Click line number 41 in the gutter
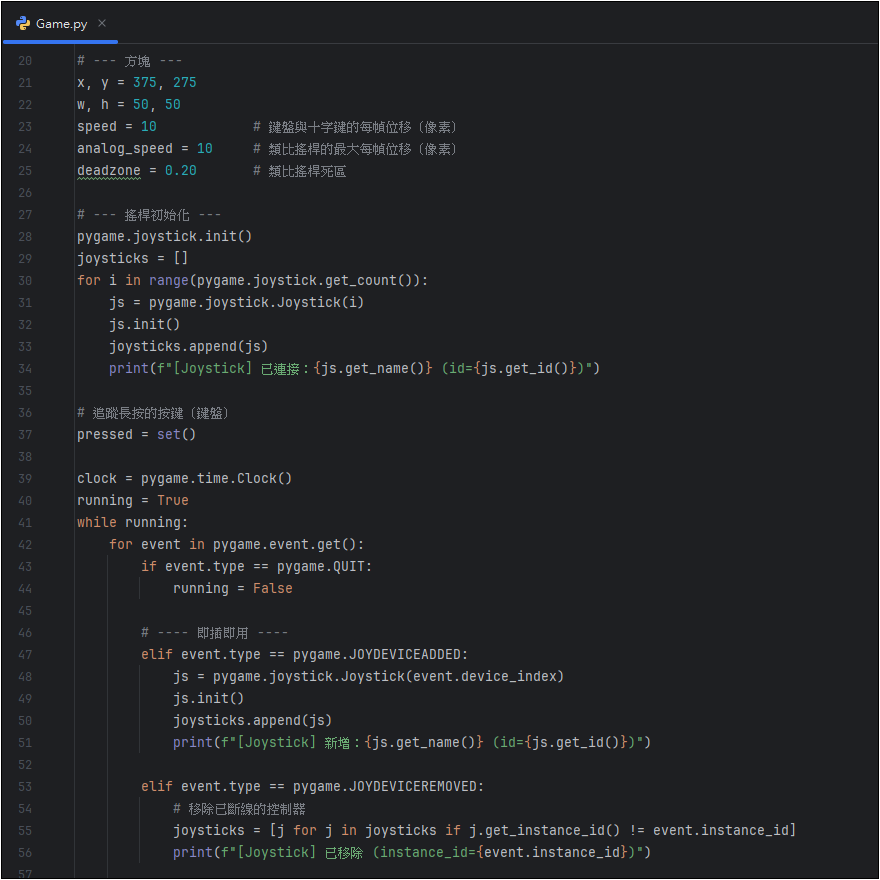 [x=25, y=522]
